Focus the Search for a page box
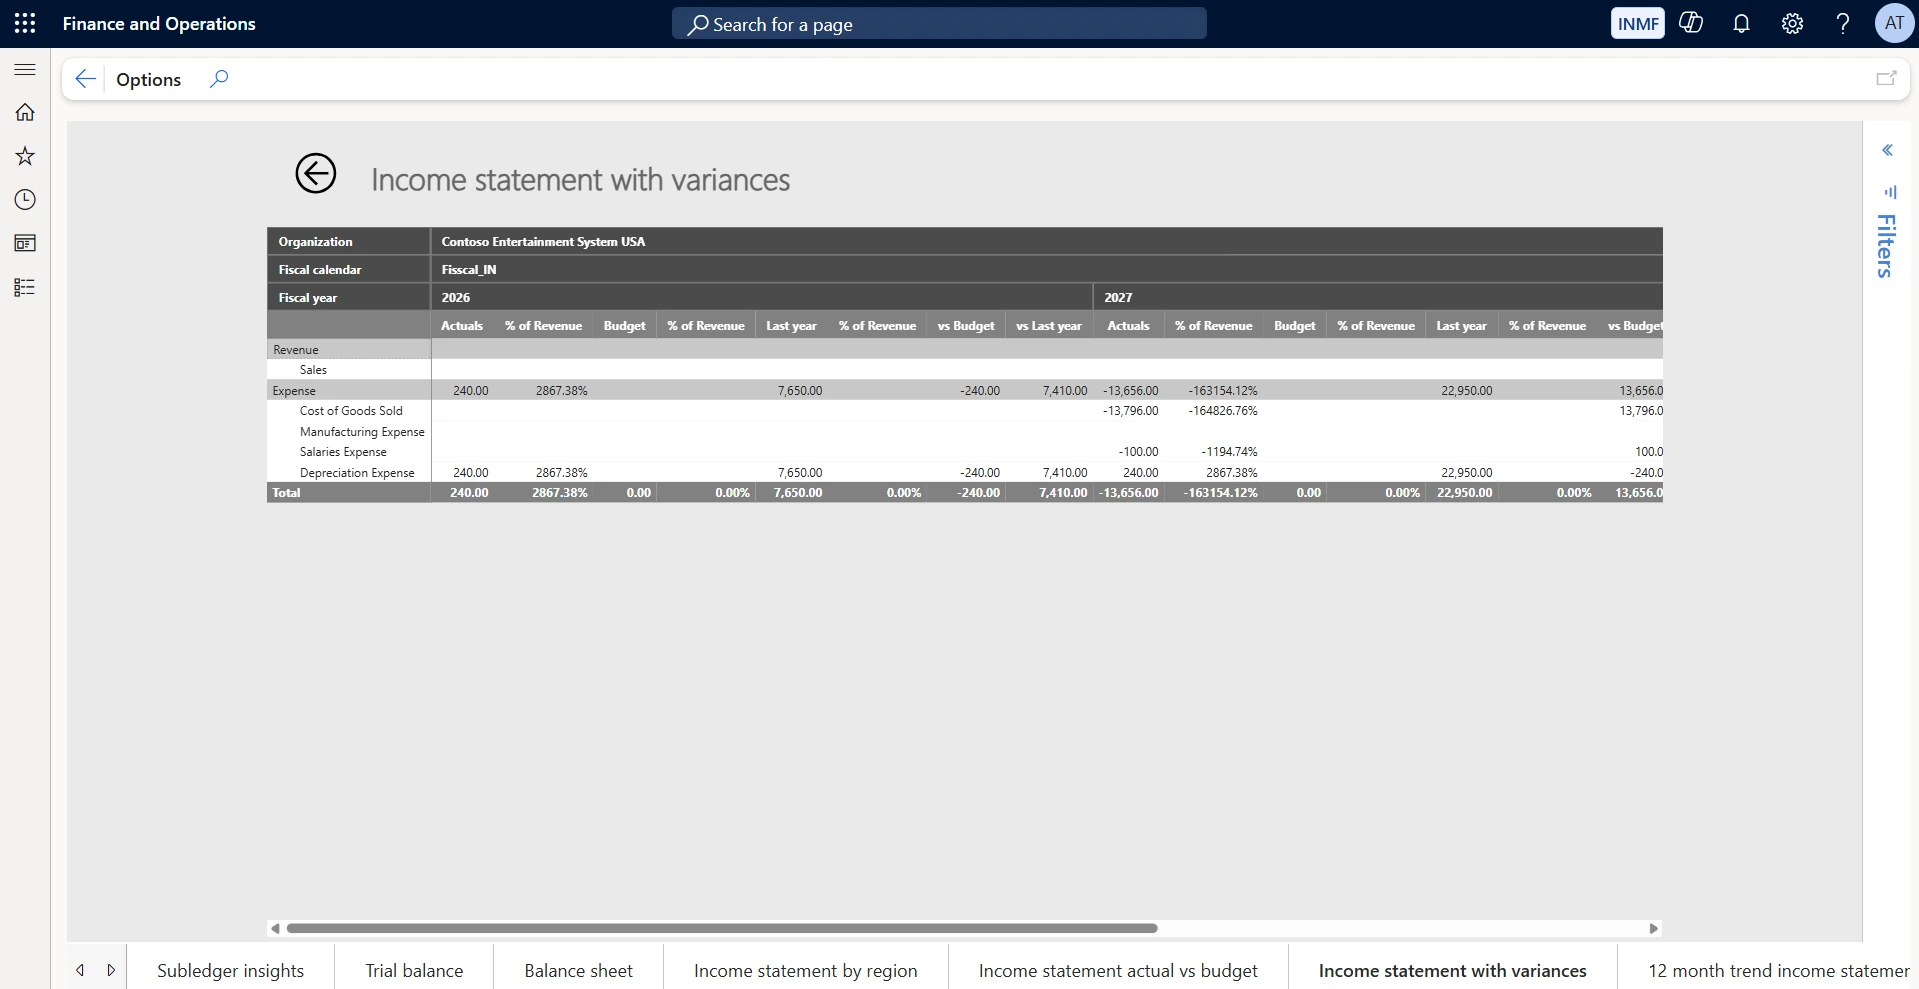Screen dimensions: 1919x989 [x=939, y=24]
